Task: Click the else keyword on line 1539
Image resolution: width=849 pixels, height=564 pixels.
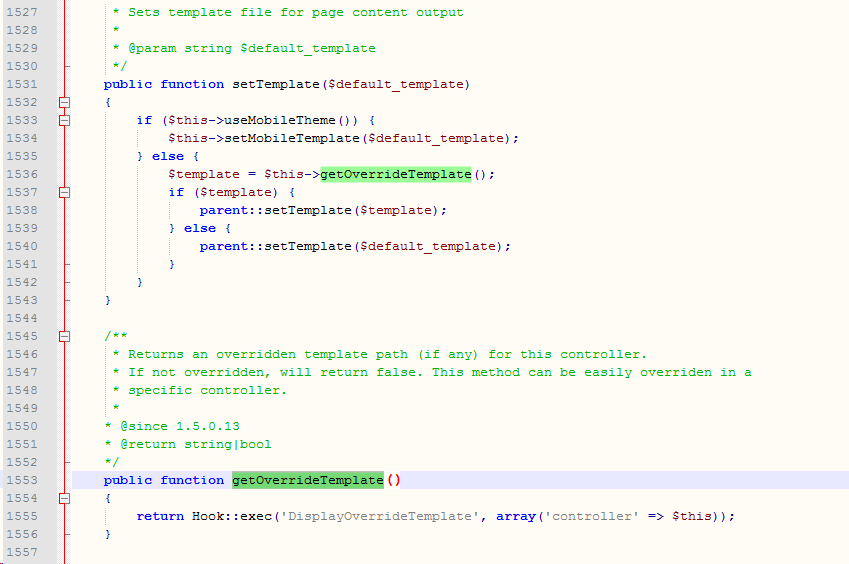Action: (x=200, y=228)
